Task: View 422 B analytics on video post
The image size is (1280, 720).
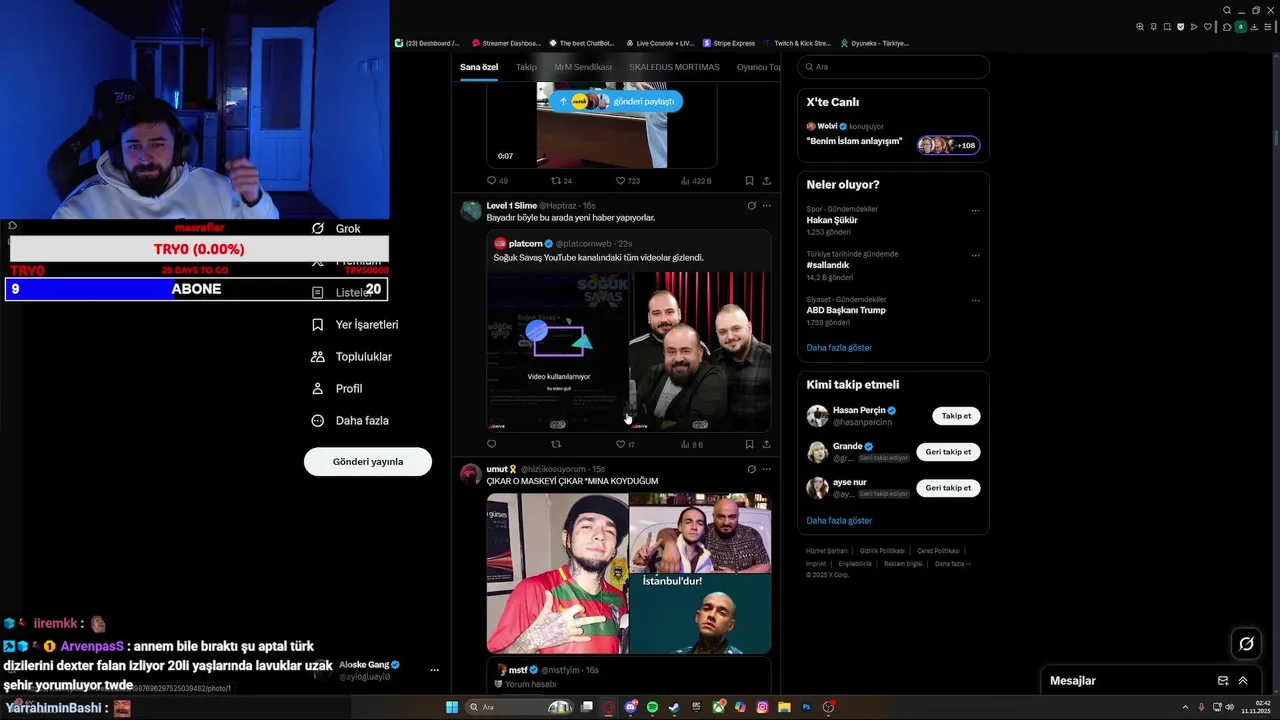Action: [x=696, y=181]
